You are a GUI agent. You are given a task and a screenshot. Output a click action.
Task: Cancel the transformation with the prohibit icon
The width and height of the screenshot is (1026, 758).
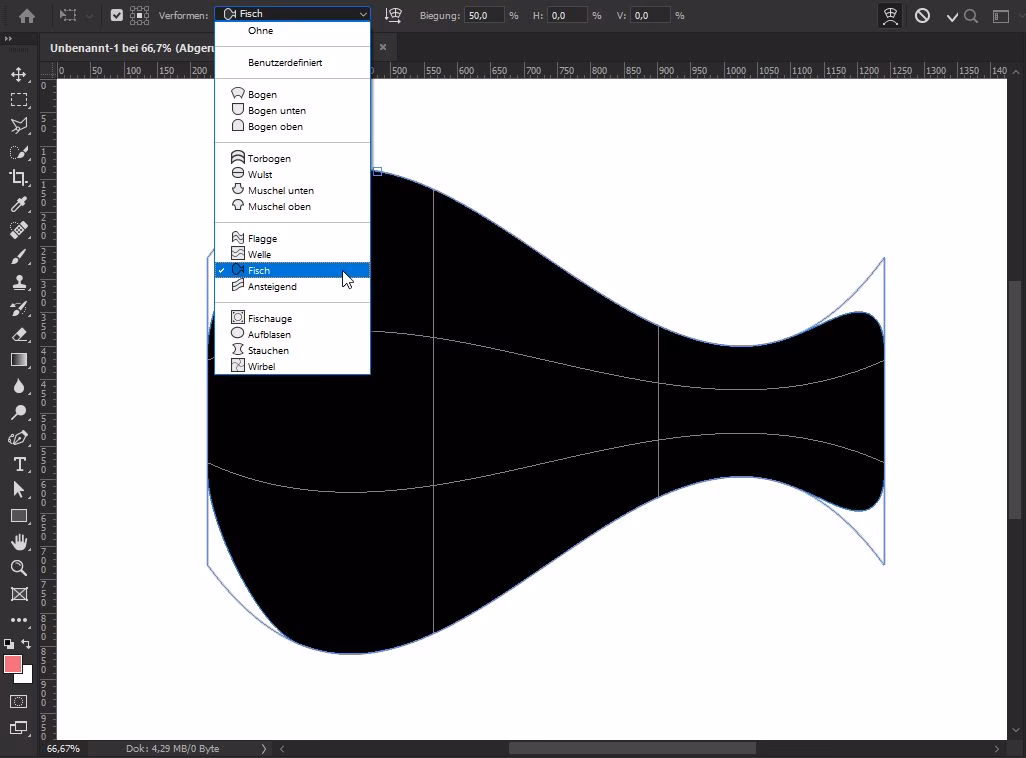point(922,15)
